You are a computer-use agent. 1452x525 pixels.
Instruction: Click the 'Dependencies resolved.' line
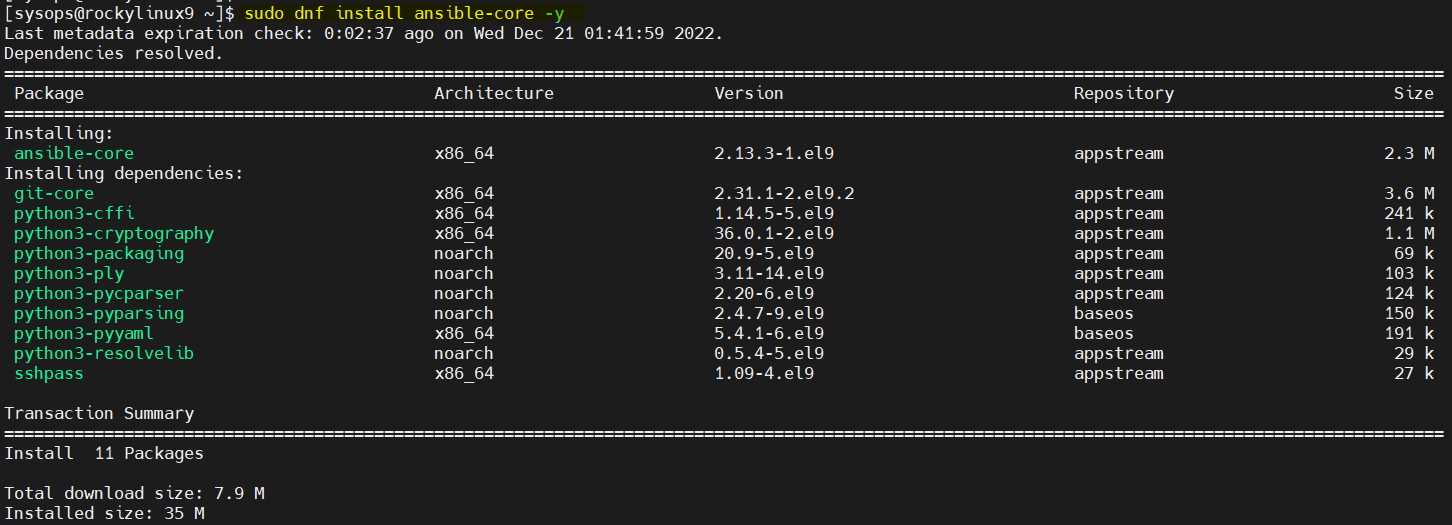(114, 53)
